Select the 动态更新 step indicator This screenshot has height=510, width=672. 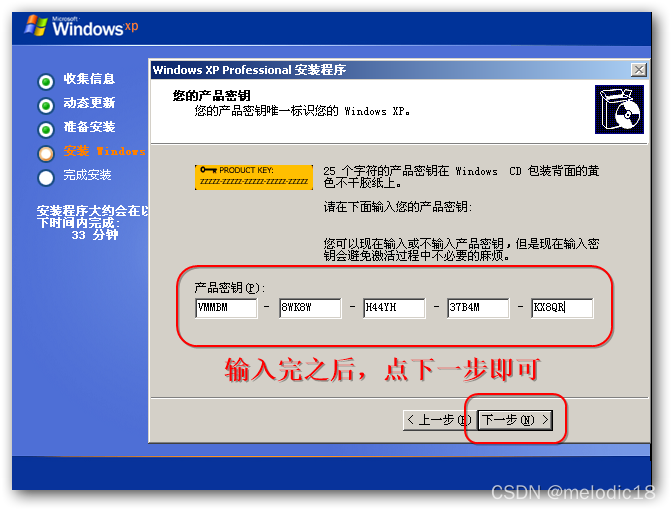point(46,105)
